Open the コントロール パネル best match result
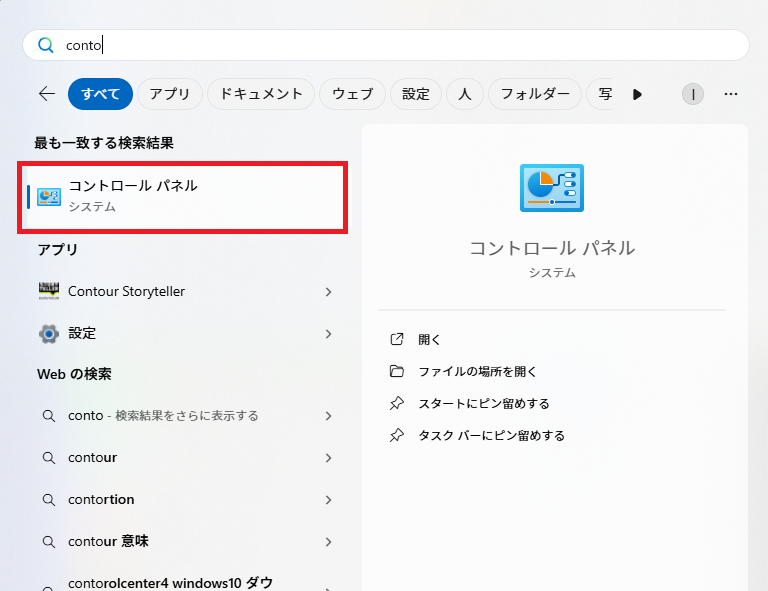Viewport: 768px width, 591px height. [183, 195]
